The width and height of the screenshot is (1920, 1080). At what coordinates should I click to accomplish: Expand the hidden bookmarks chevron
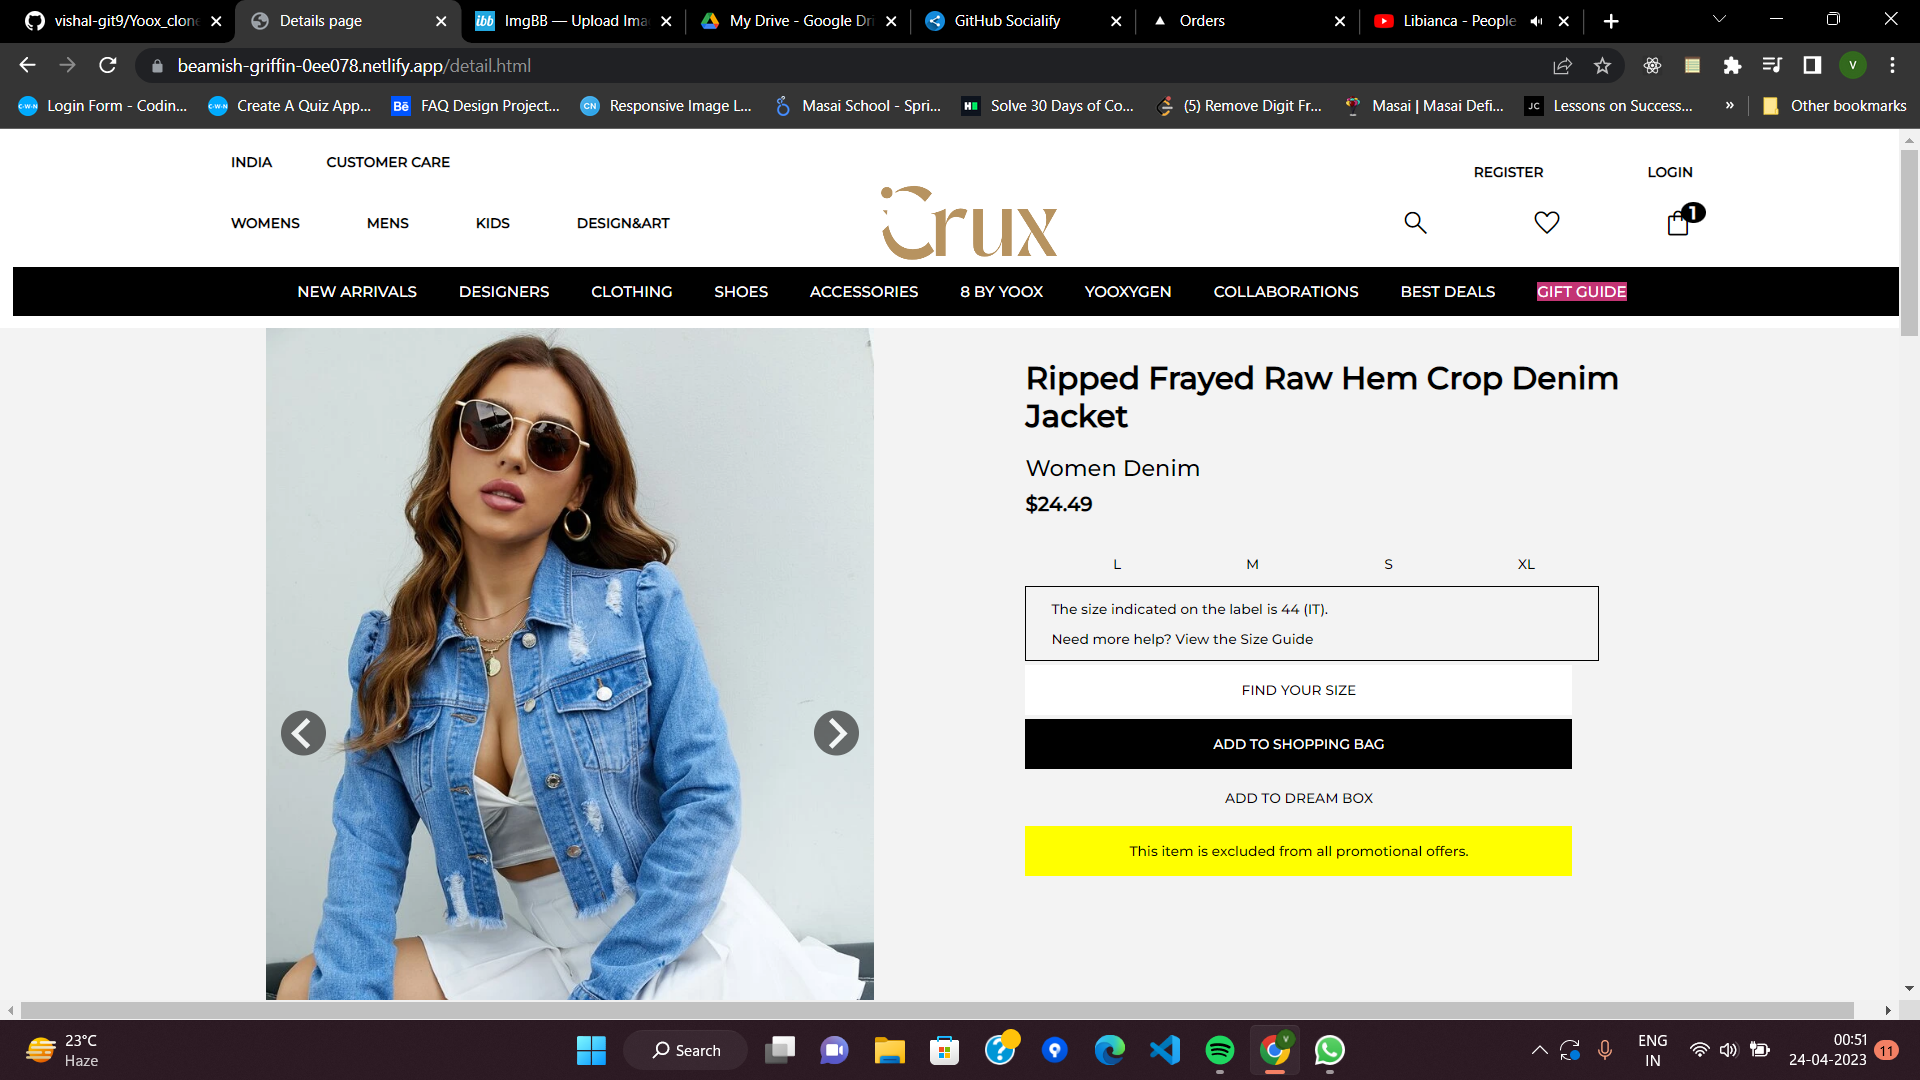1729,106
